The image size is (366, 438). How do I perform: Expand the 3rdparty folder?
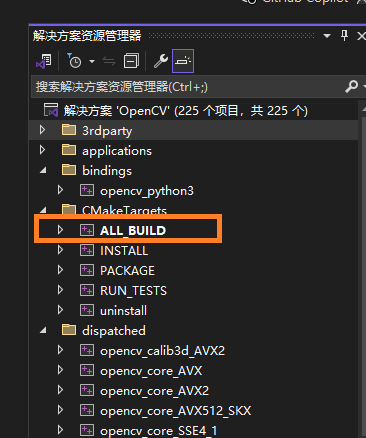coord(42,130)
